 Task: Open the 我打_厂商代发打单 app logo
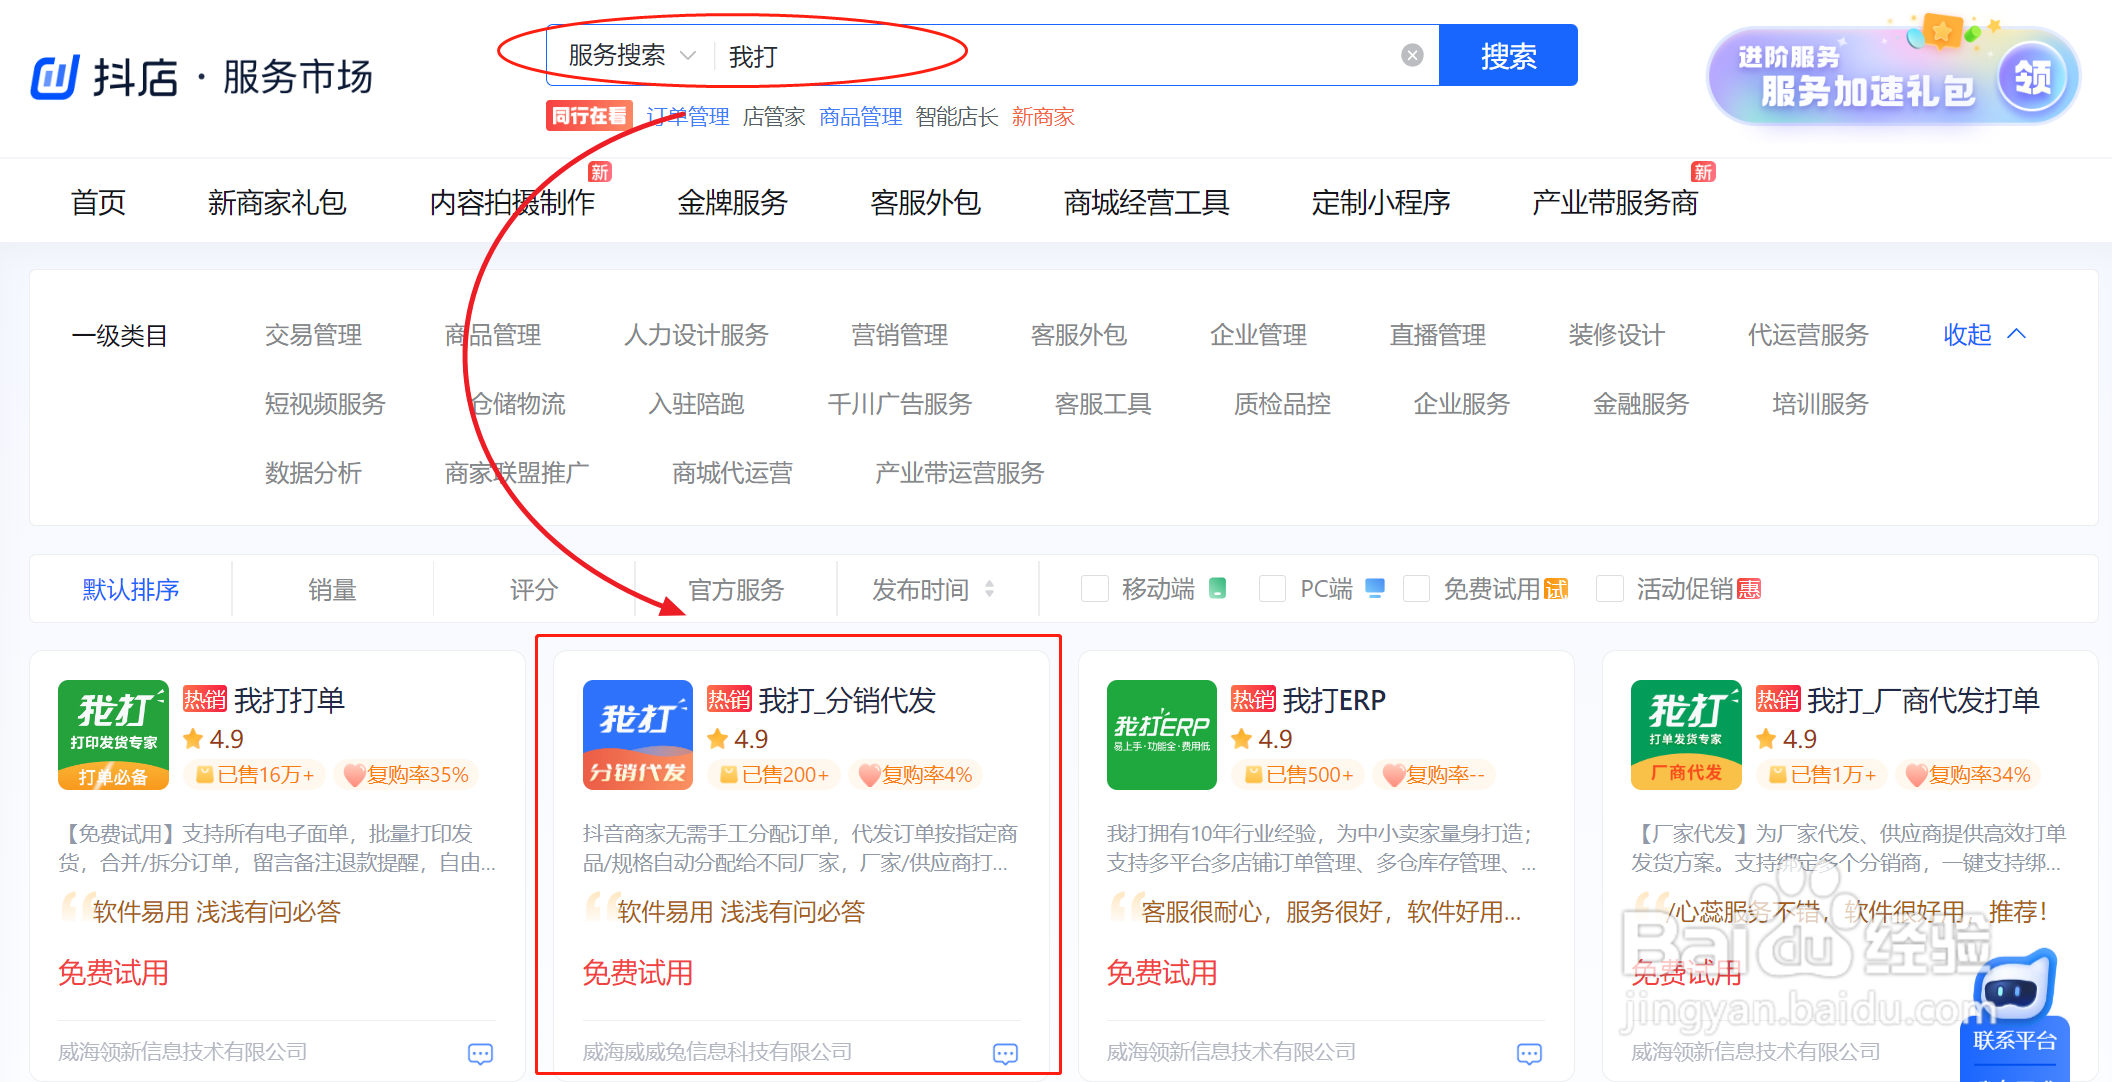1686,735
